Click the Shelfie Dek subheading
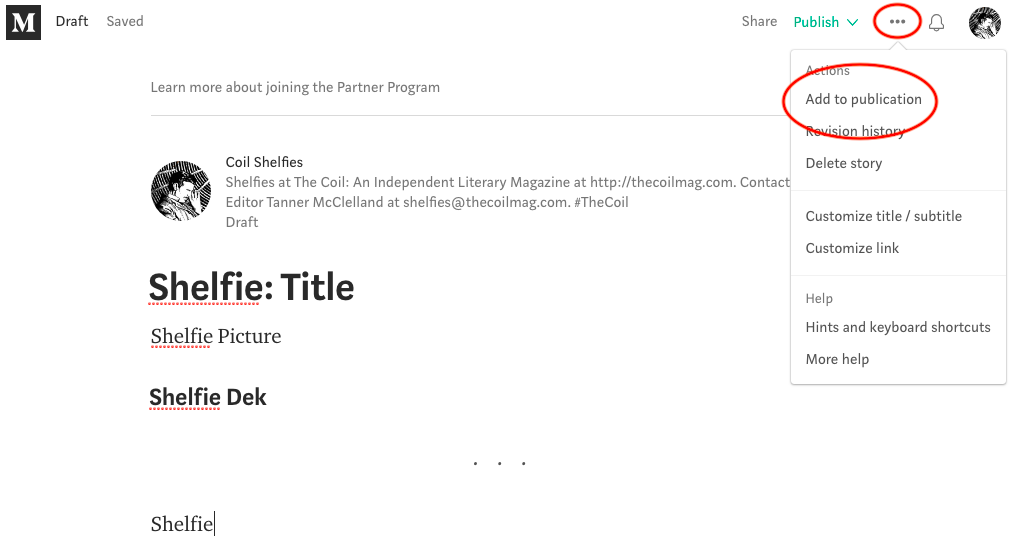The height and width of the screenshot is (545, 1014). pos(208,397)
